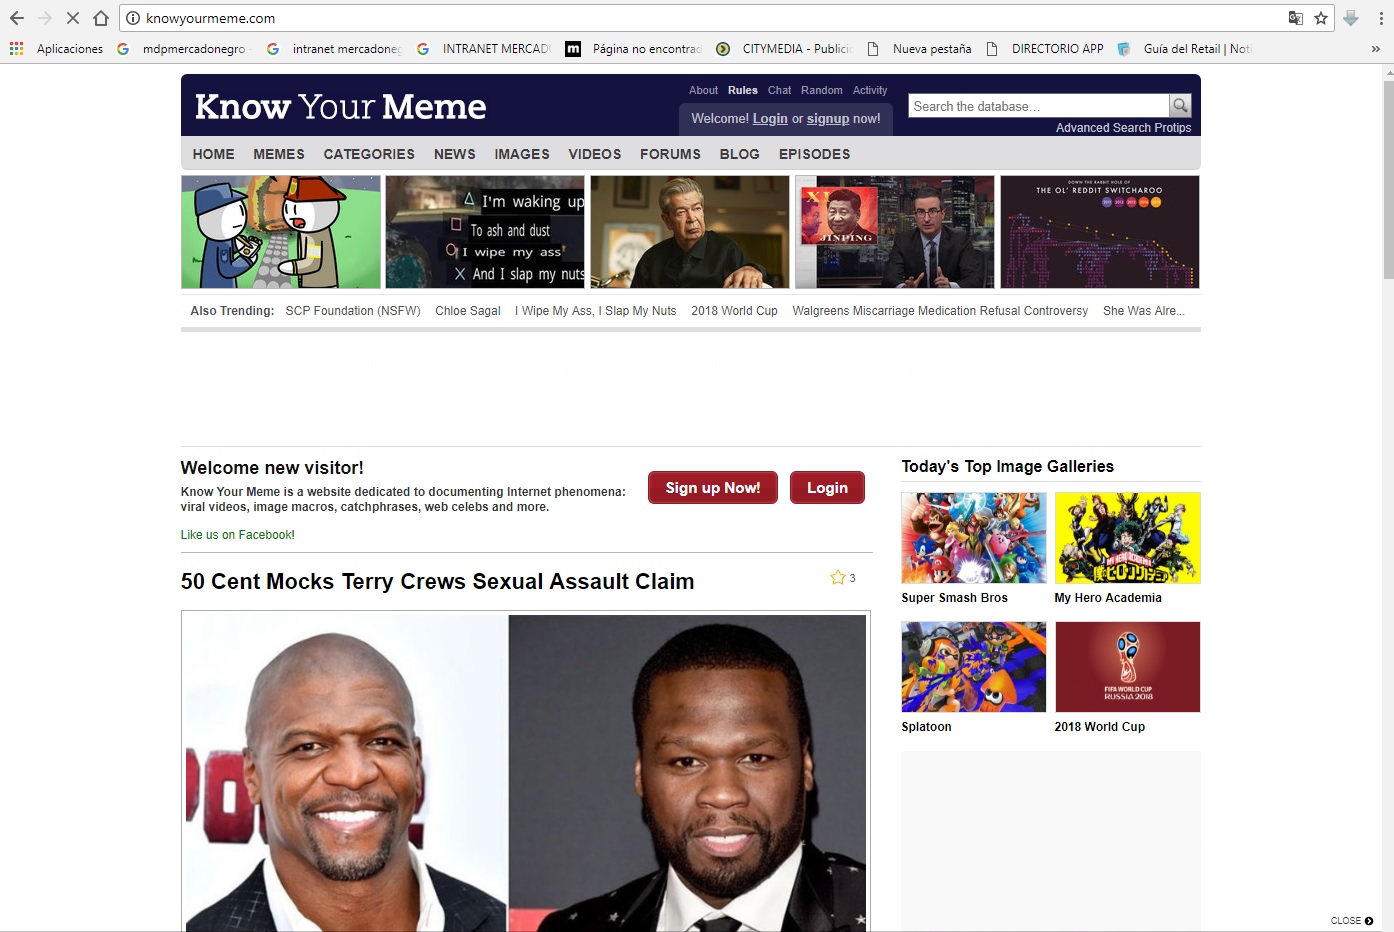Open Nueva pestaña bookmark
The height and width of the screenshot is (932, 1394).
point(919,48)
